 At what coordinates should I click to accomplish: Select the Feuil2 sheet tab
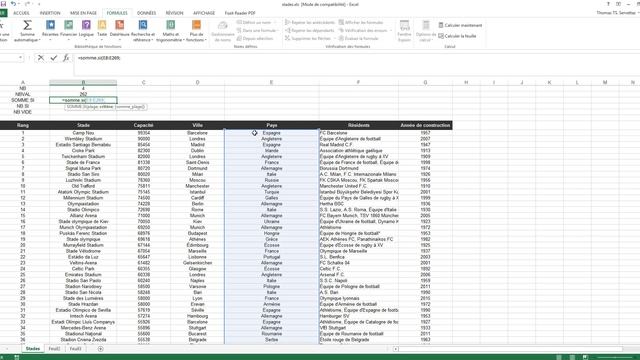pos(54,349)
